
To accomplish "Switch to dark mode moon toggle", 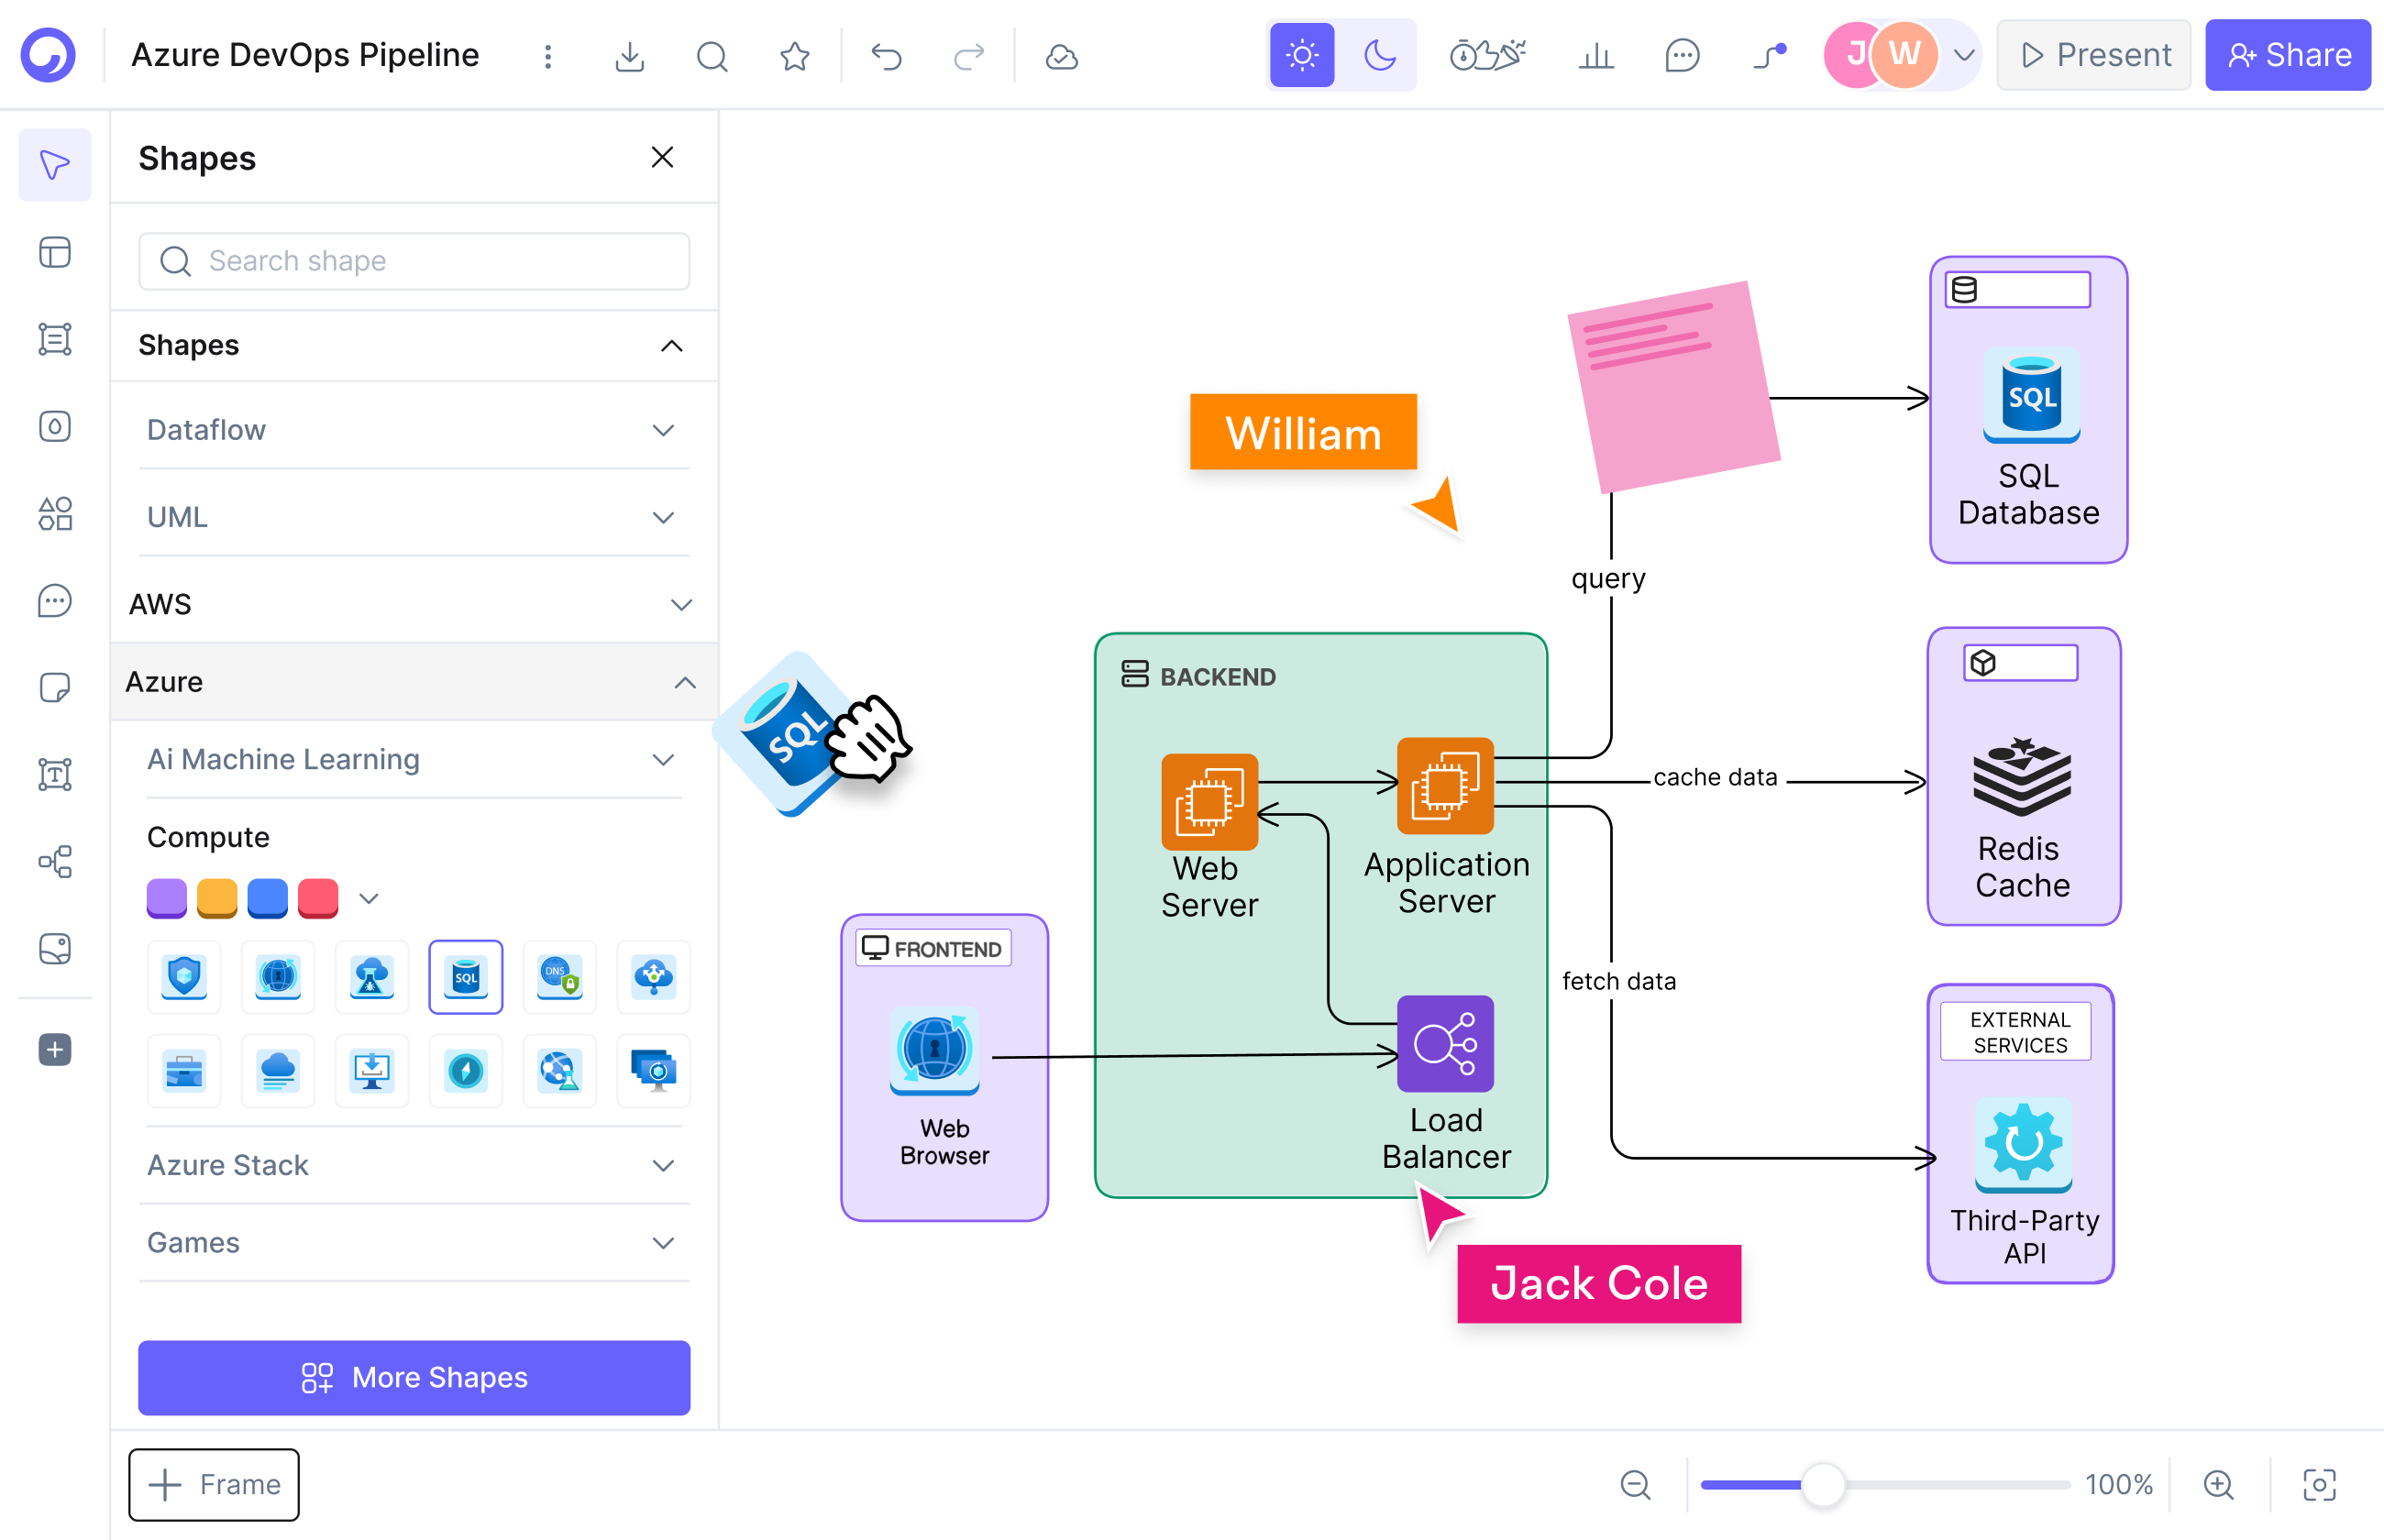I will (1380, 55).
